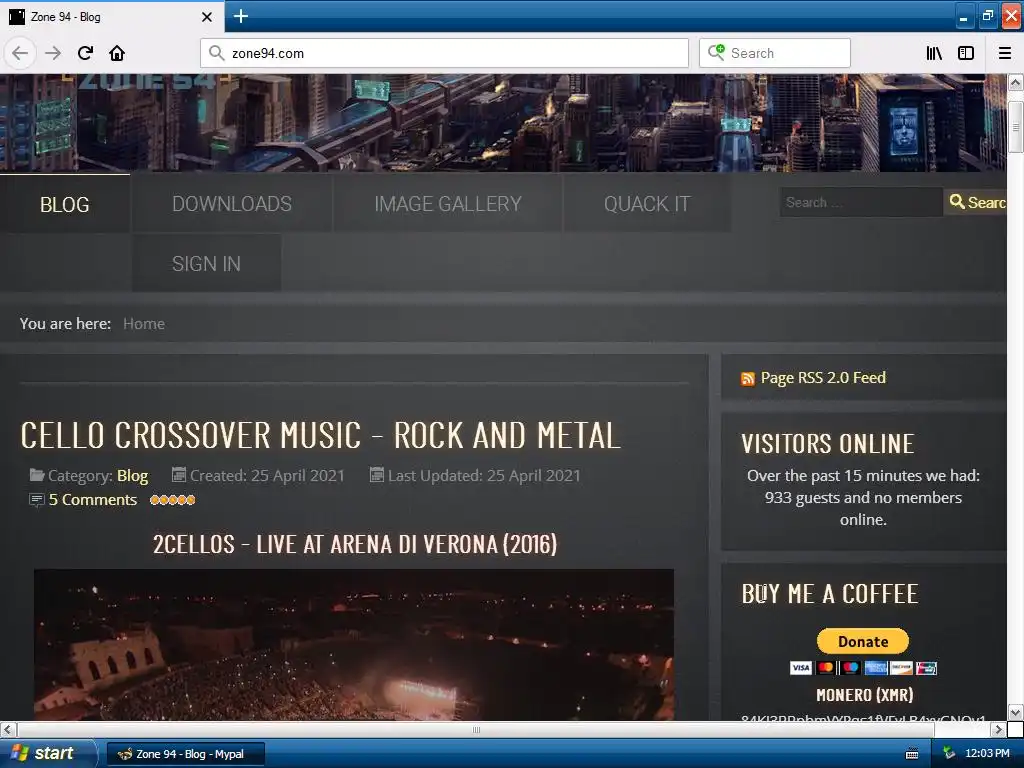Click the BUY ME A COFFEE heading
Screen dimensions: 1024x768
(x=829, y=594)
